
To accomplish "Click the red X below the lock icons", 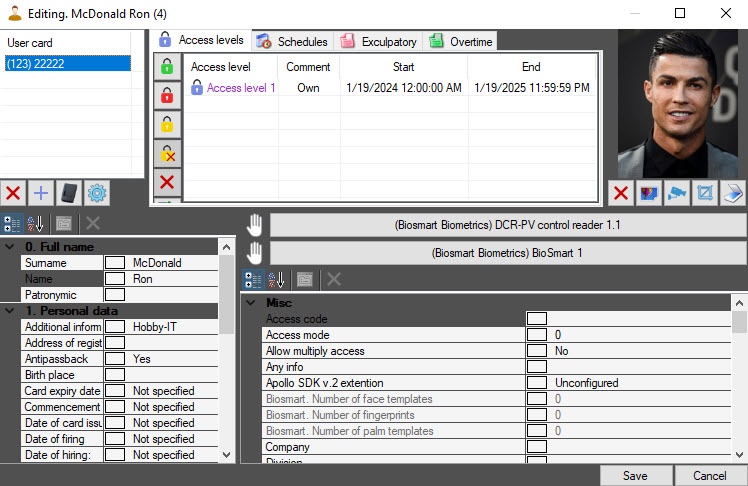I will coord(167,182).
